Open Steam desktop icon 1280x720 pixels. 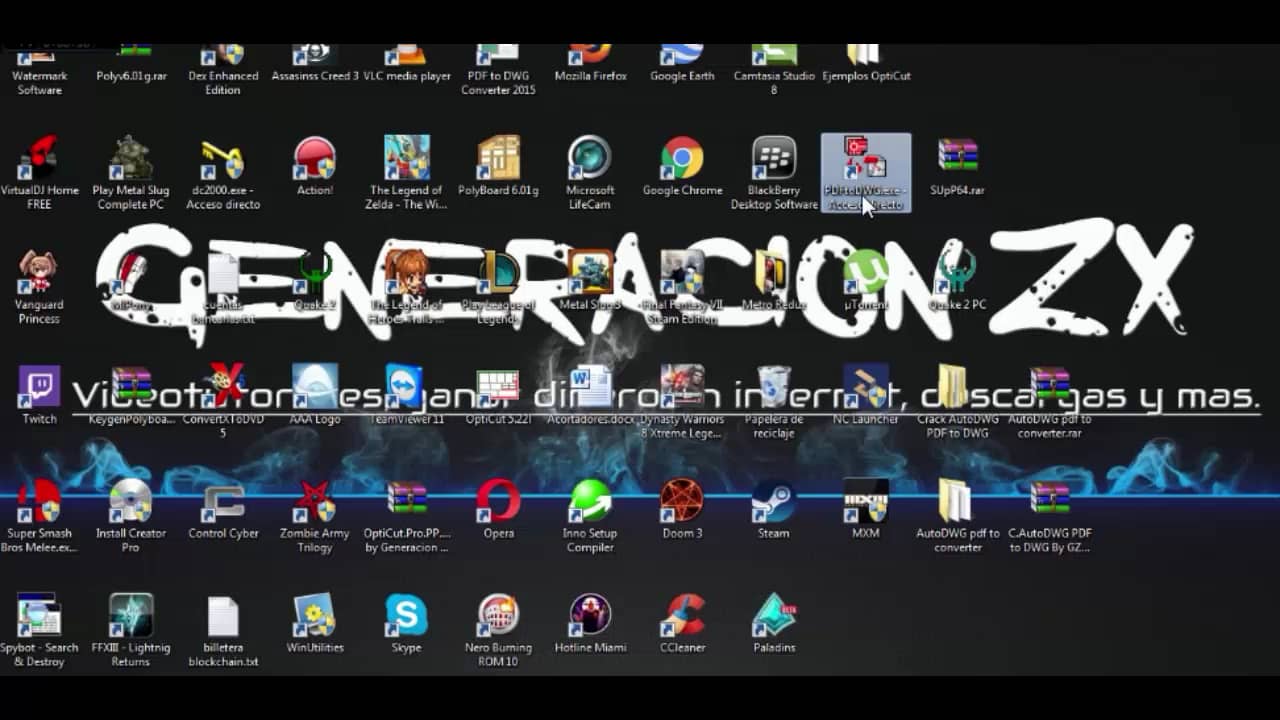point(774,501)
